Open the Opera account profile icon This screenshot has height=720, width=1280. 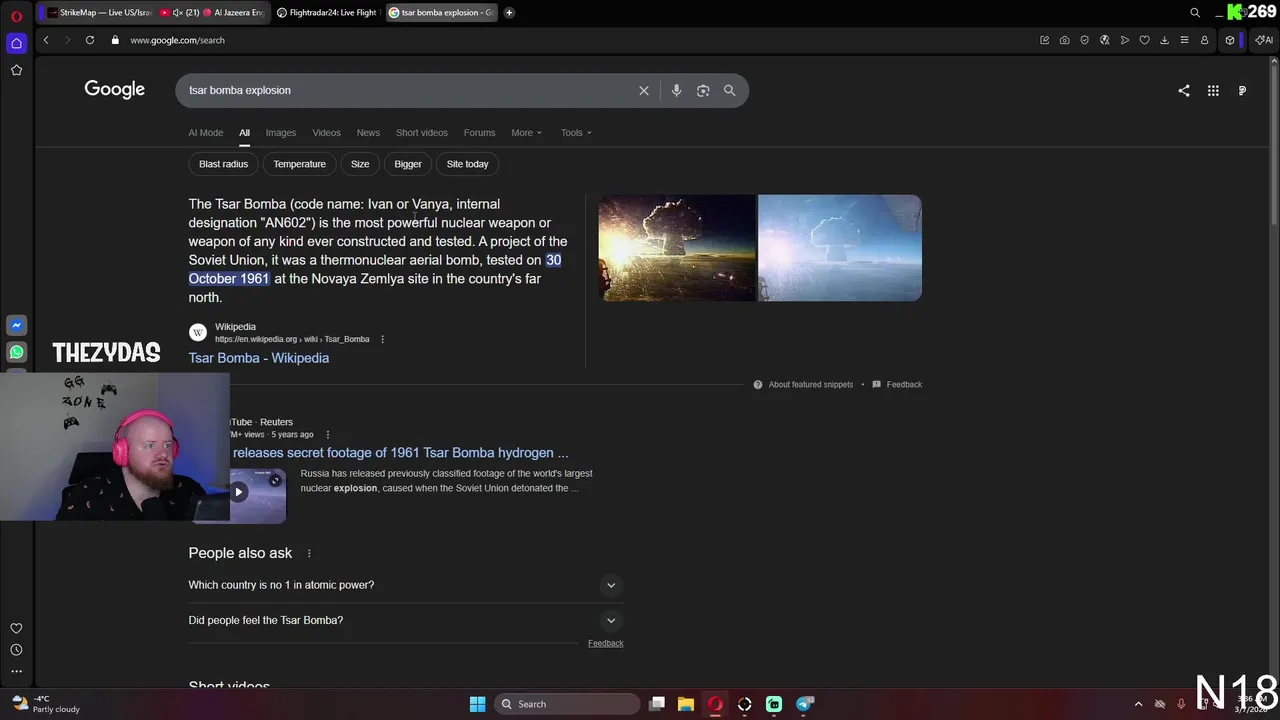1204,40
